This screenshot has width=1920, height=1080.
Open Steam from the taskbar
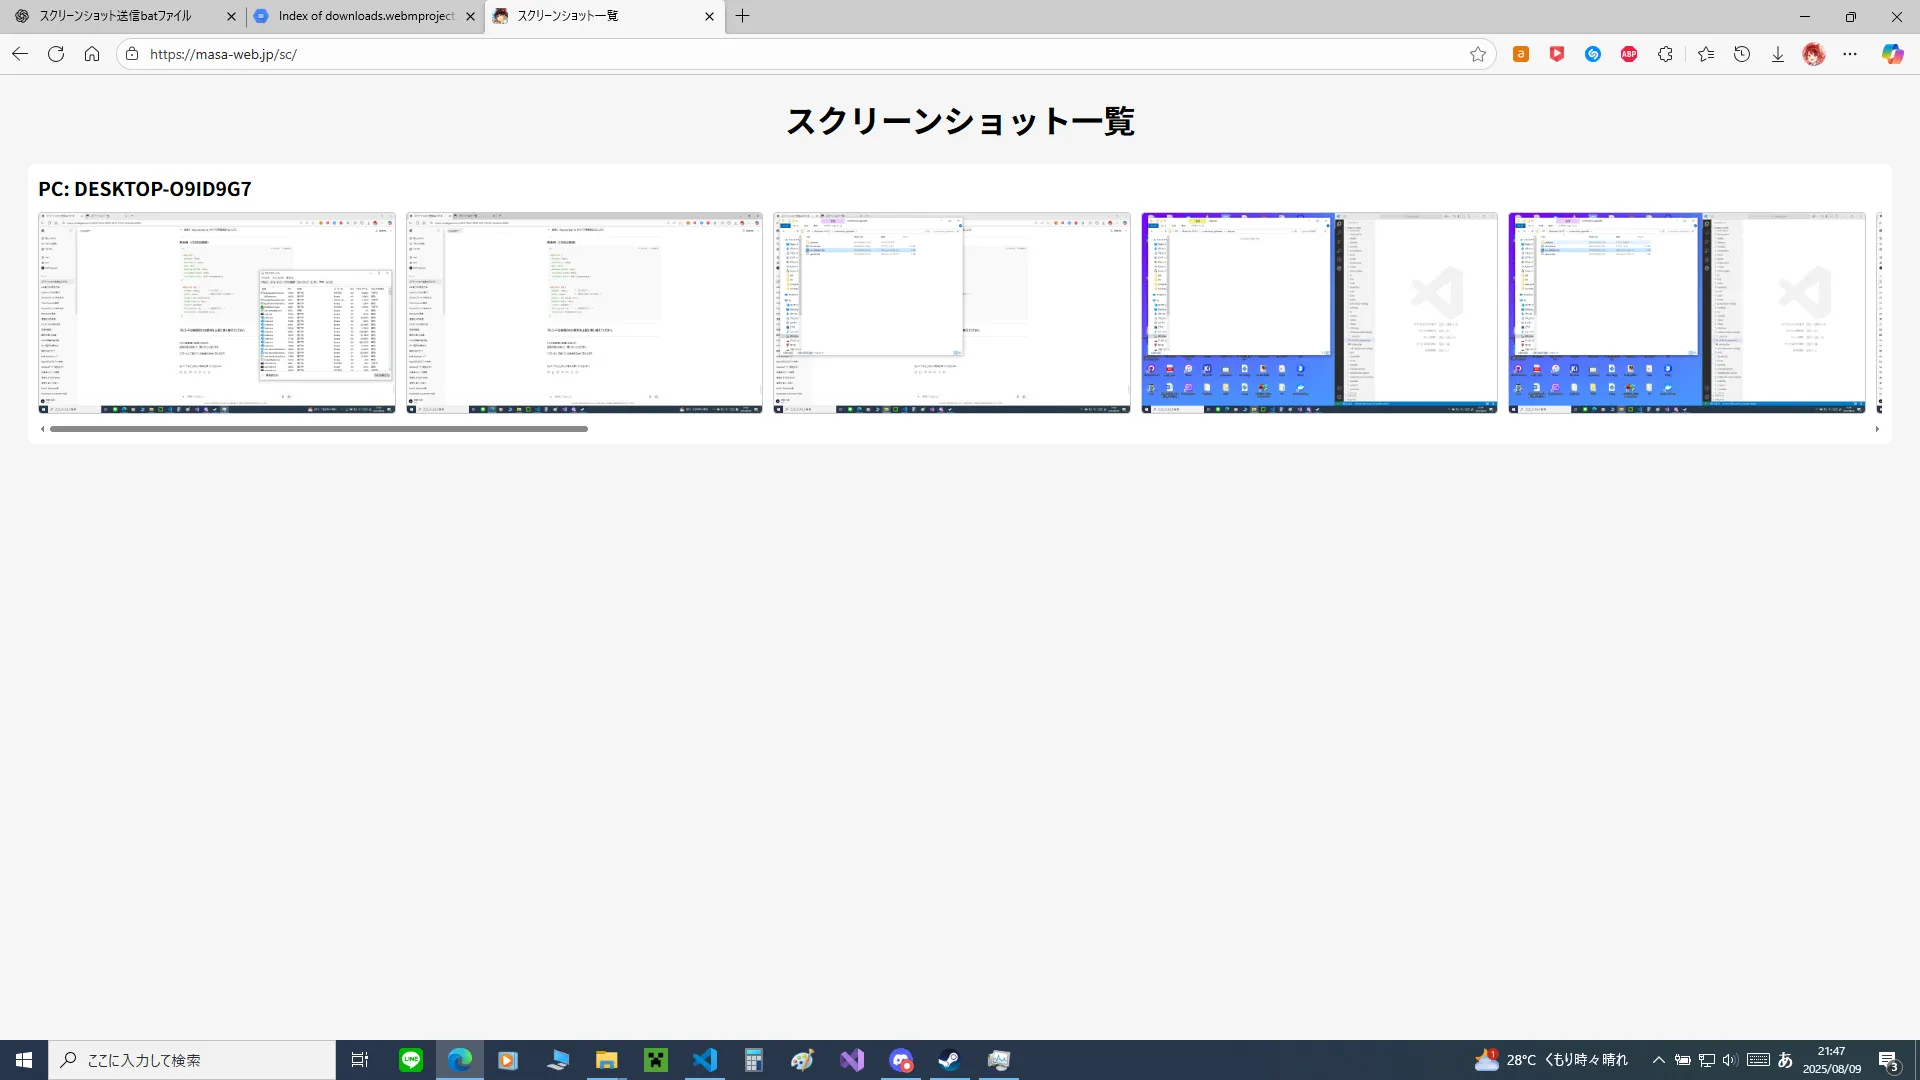coord(948,1060)
